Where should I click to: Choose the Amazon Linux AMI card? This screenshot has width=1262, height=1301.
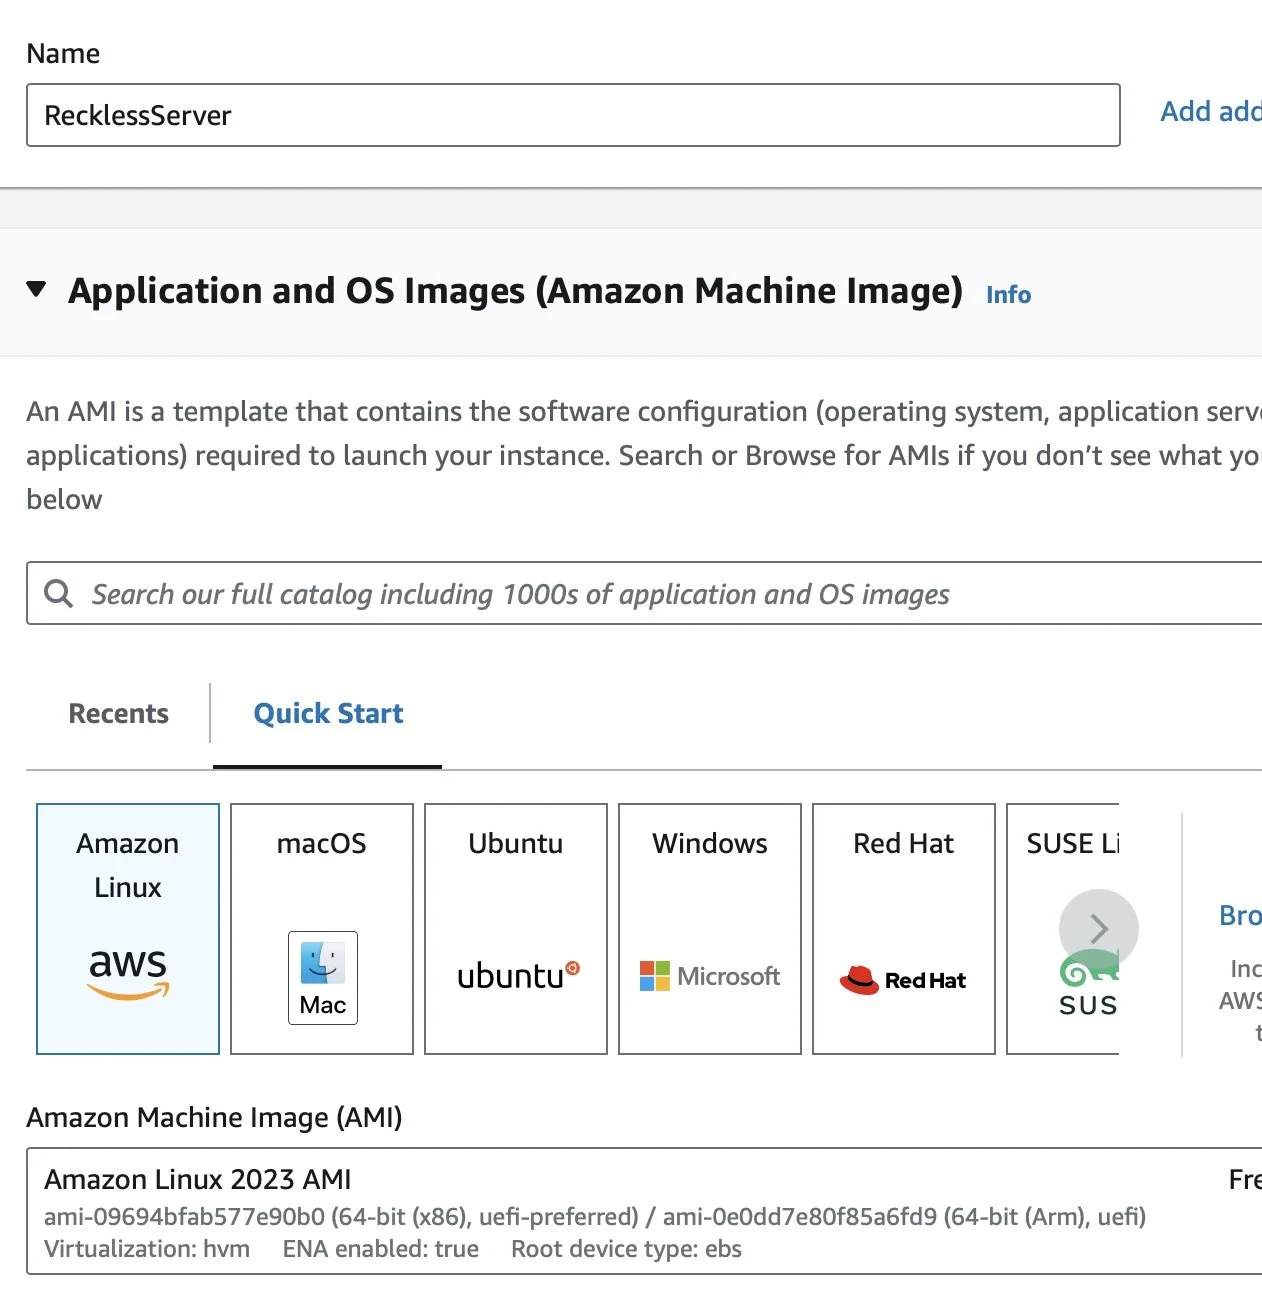coord(128,929)
